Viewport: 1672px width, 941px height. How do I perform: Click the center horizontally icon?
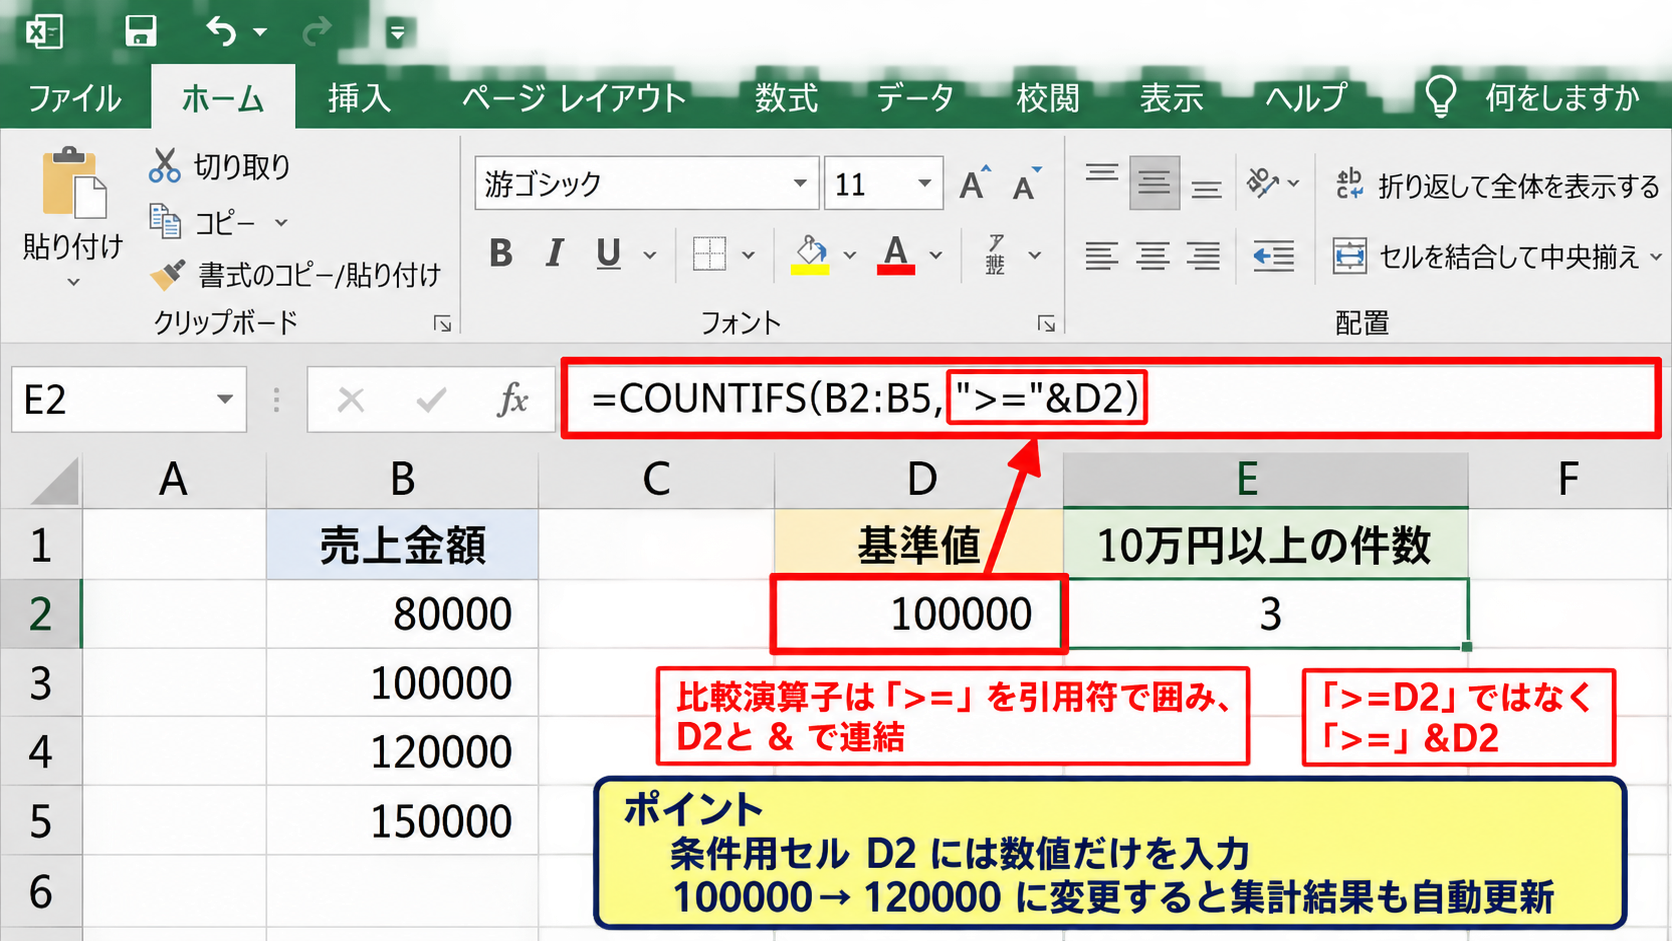pos(1153,256)
